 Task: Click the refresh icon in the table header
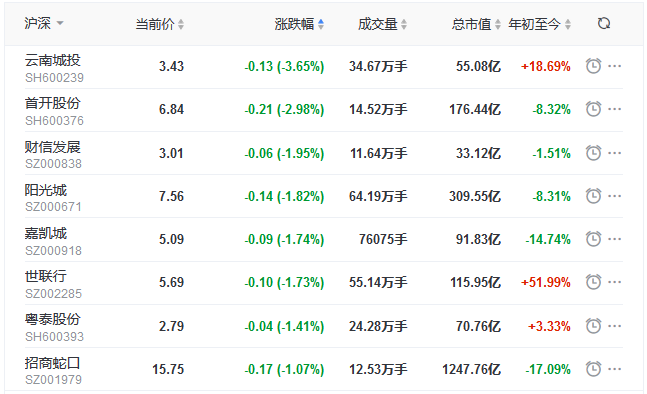click(x=604, y=24)
